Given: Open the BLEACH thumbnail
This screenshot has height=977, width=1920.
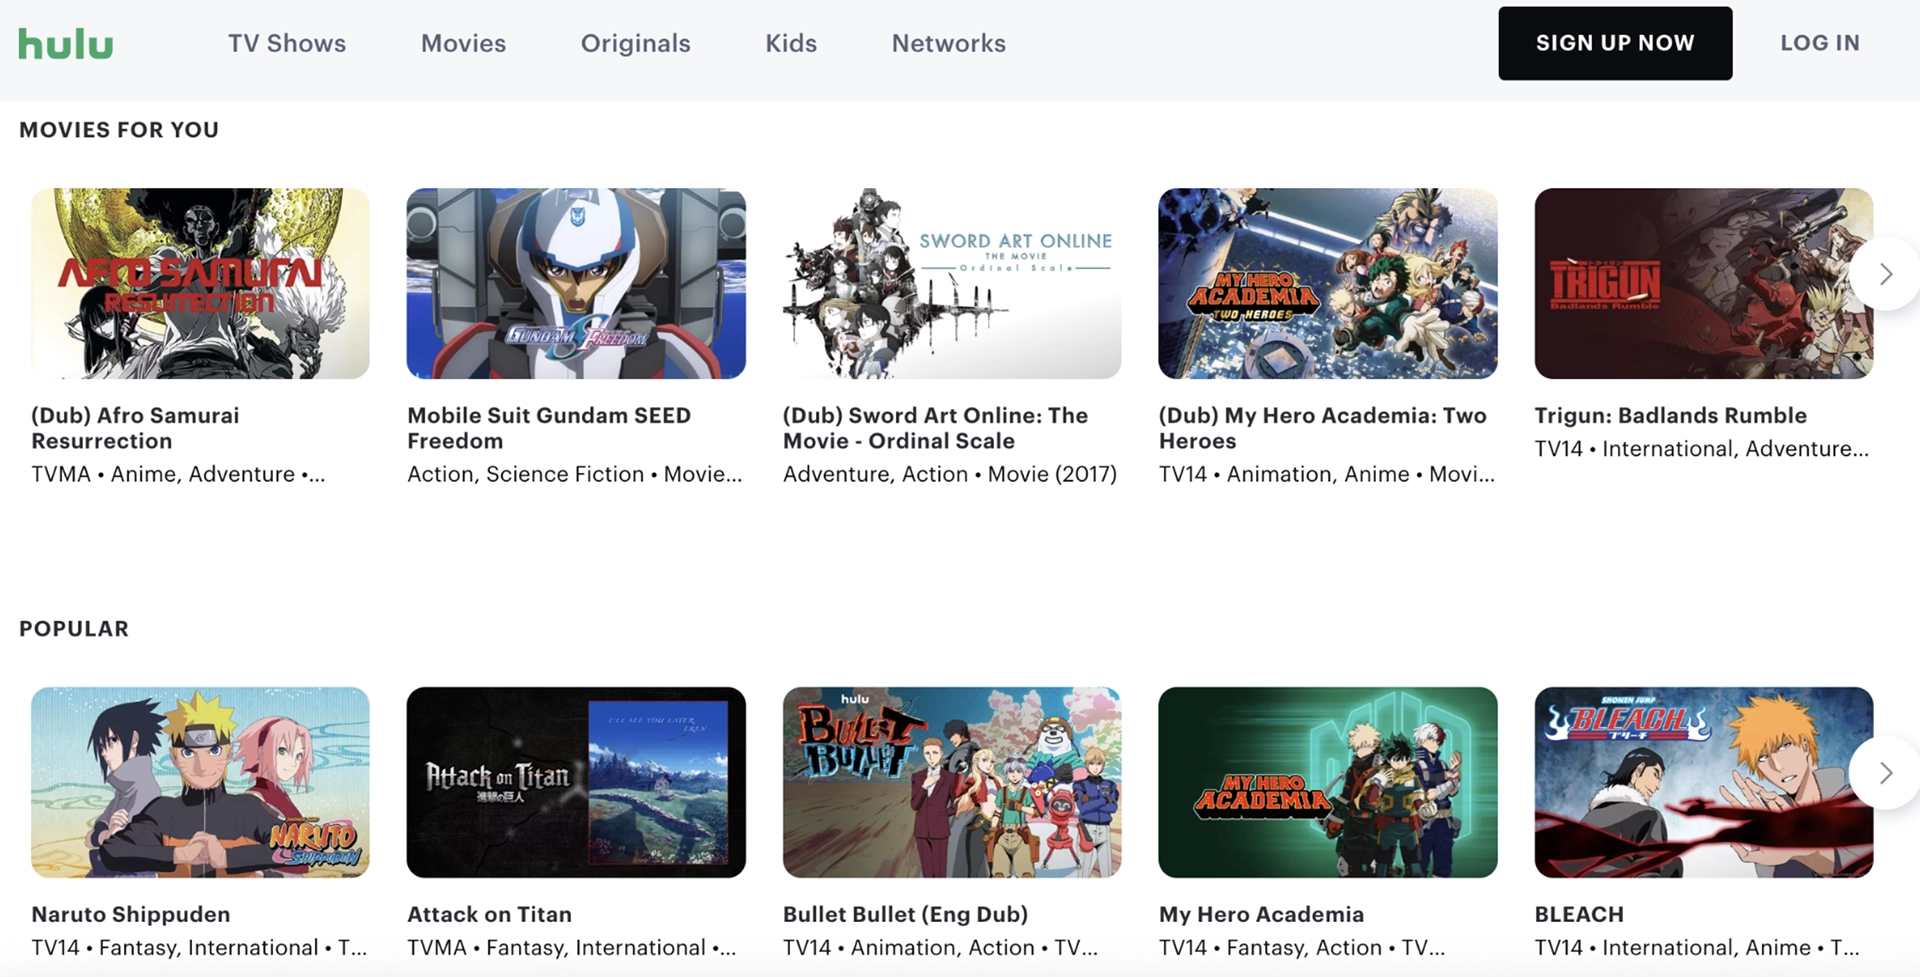Looking at the screenshot, I should 1704,782.
